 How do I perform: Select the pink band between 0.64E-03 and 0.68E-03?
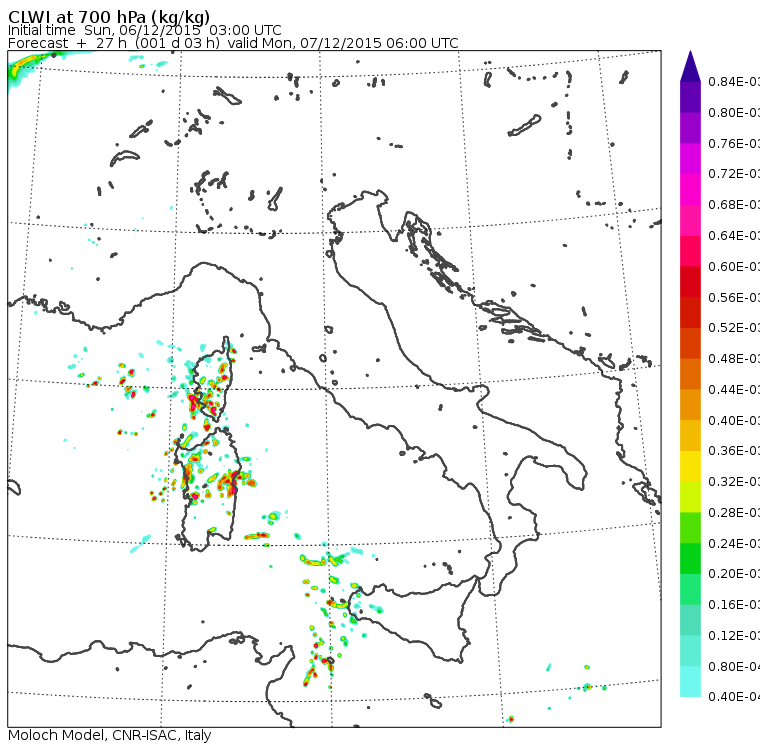(690, 220)
